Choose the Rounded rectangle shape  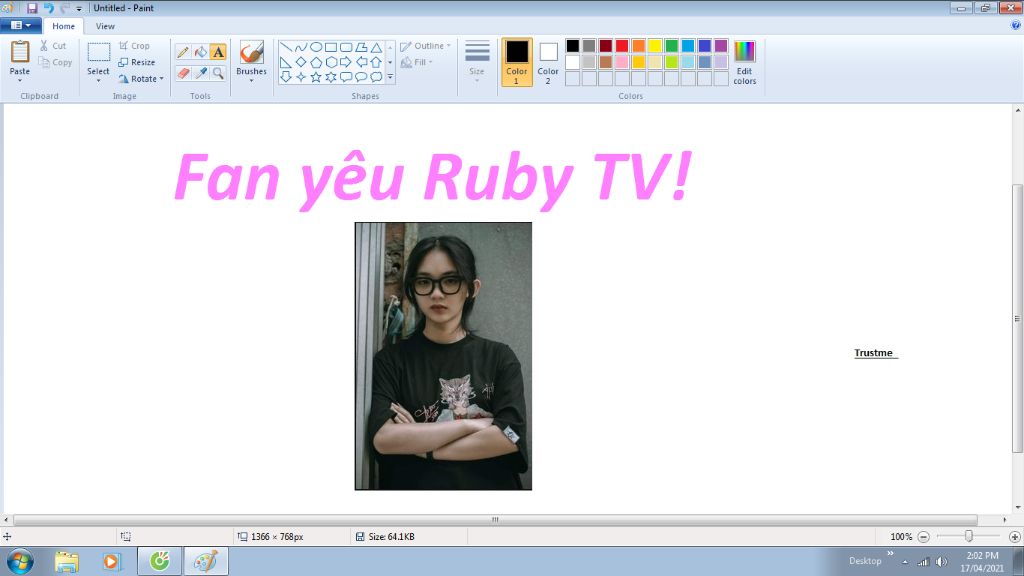click(345, 47)
